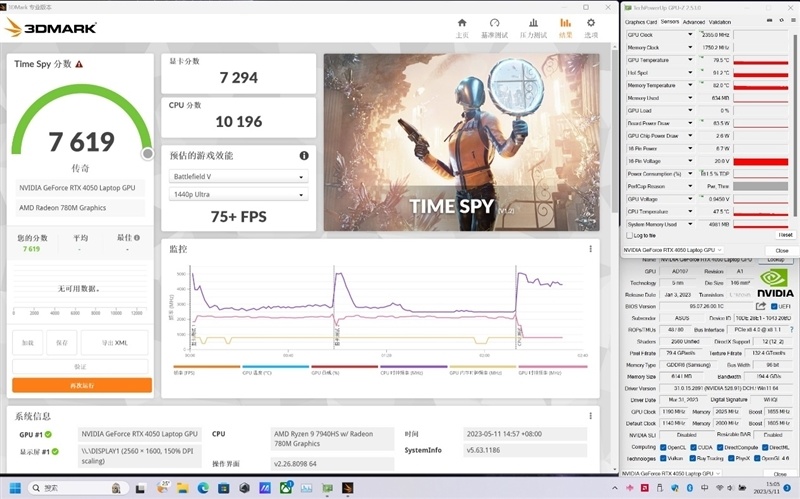
Task: Switch to 基准测试 benchmarks tab
Action: [x=494, y=29]
